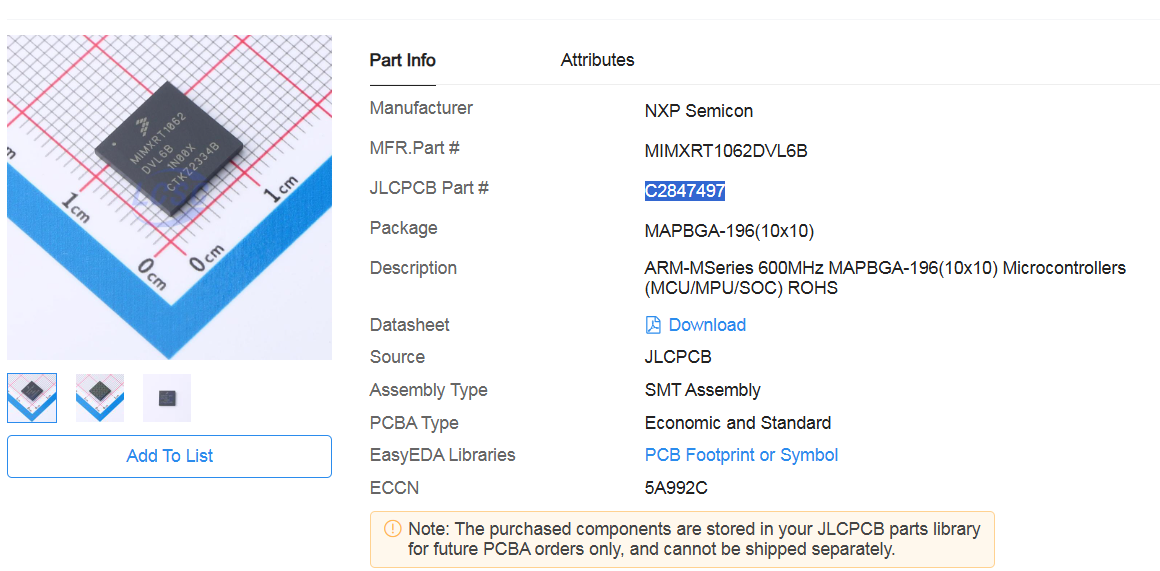Click the package value MAPBGA-196(10x10)

pyautogui.click(x=729, y=231)
